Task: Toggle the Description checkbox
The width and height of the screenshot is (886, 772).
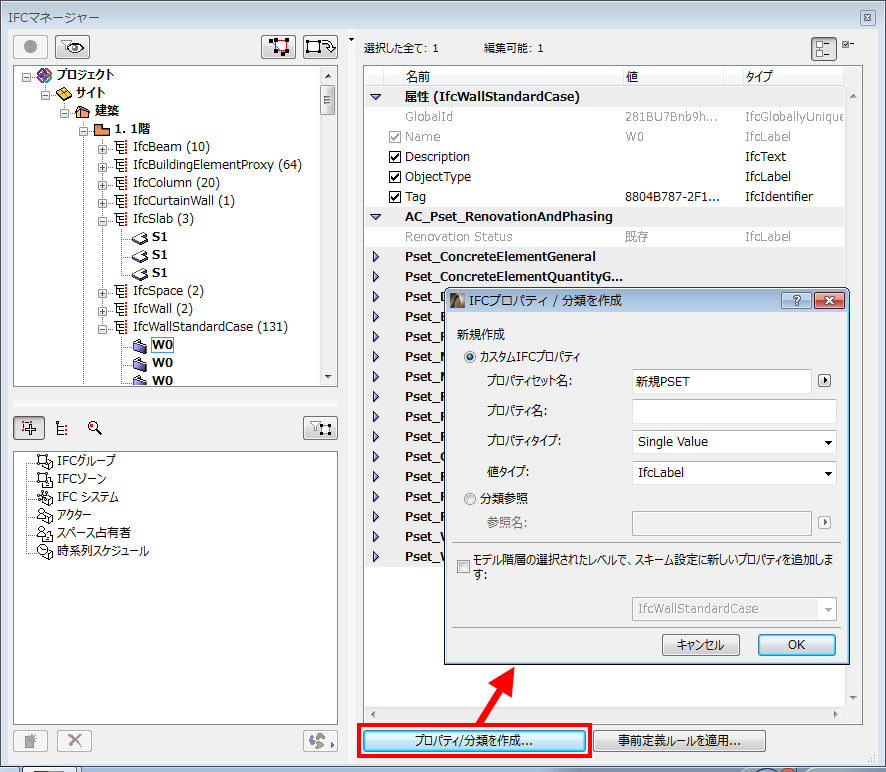Action: coord(395,157)
